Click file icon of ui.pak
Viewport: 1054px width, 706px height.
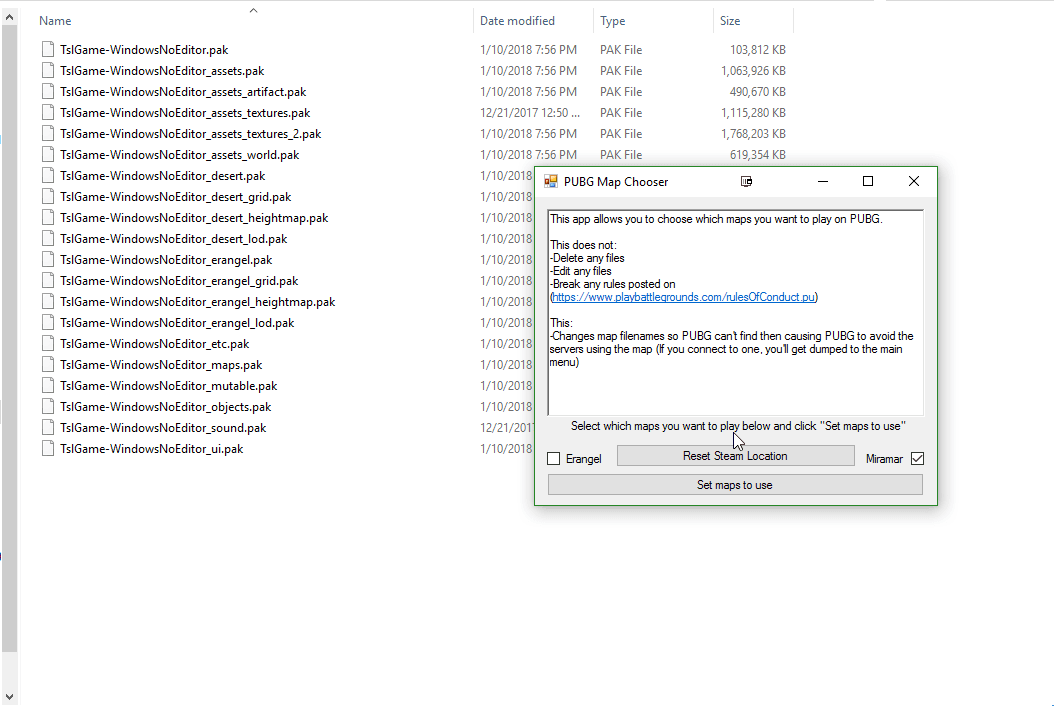coord(48,448)
